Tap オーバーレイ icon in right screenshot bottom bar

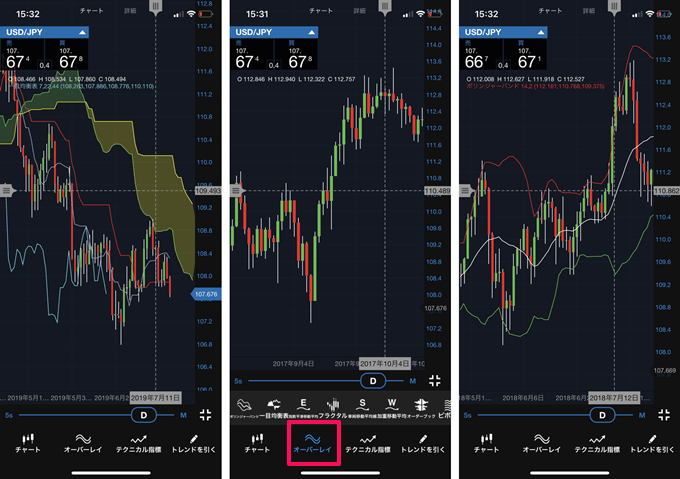pyautogui.click(x=542, y=443)
